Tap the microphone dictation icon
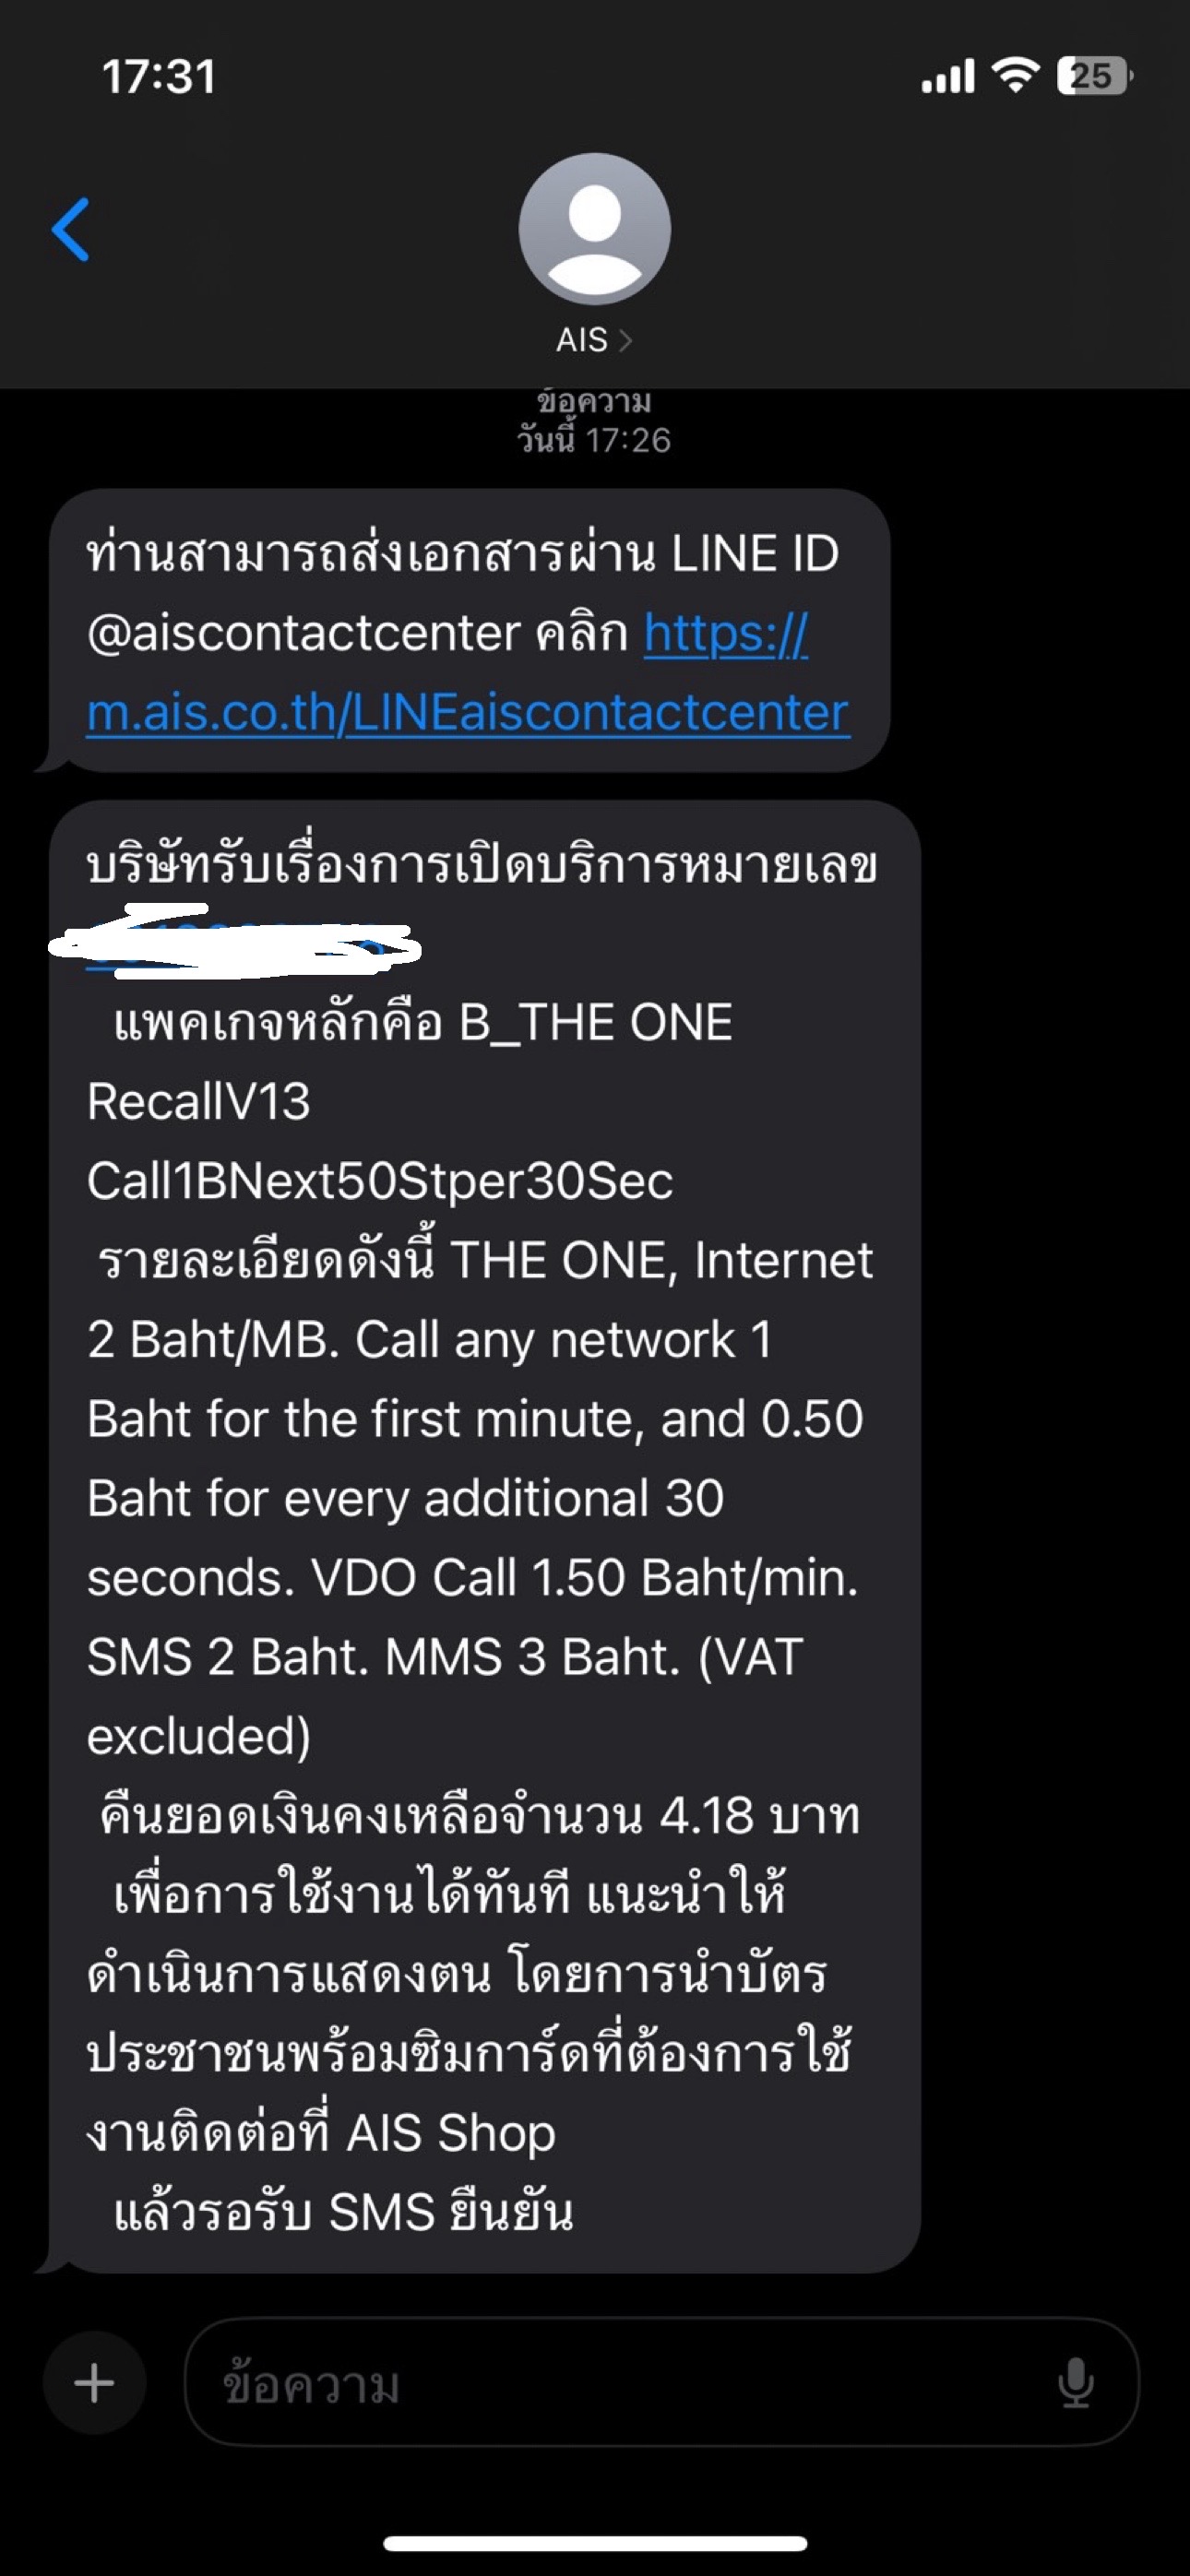 pyautogui.click(x=1075, y=2383)
